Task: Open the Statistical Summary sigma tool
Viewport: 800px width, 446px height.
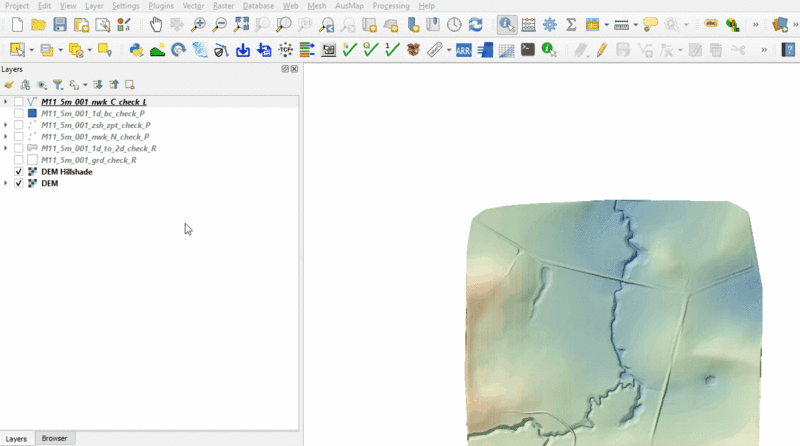Action: (571, 25)
